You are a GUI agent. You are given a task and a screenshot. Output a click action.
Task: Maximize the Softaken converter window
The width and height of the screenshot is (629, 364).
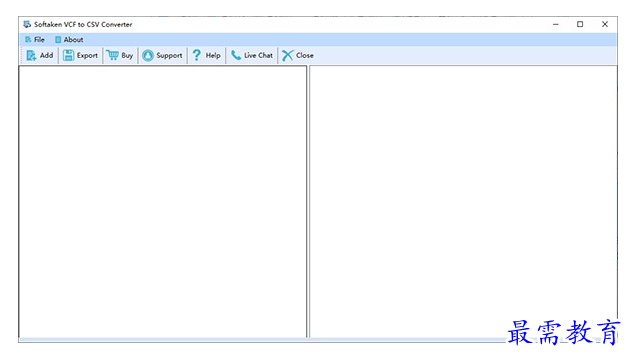click(x=580, y=24)
